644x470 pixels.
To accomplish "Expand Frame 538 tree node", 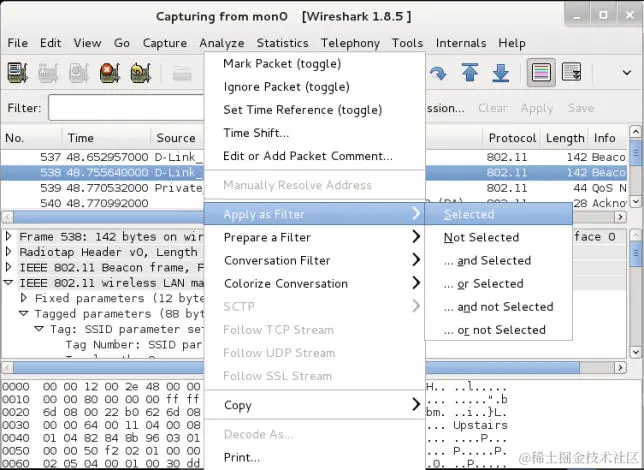I will click(x=8, y=236).
